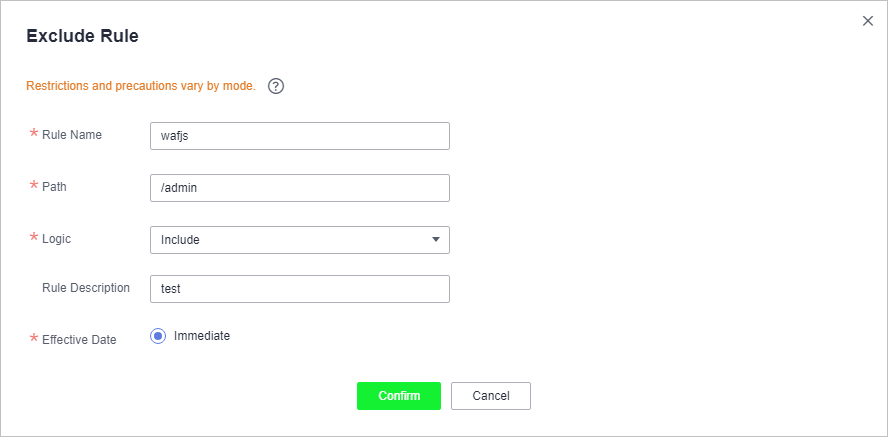Screen dimensions: 888x437
Task: Click the orange restrictions and precautions text
Action: click(x=141, y=87)
